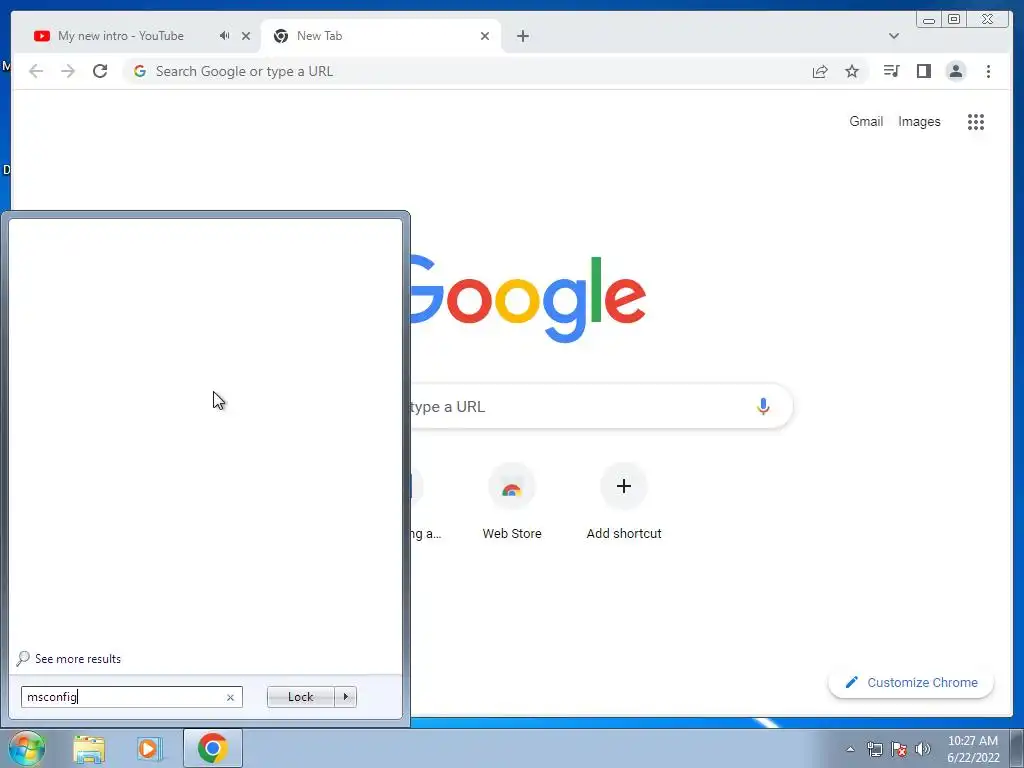
Task: Click the YouTube favicon on the first tab
Action: coord(42,36)
